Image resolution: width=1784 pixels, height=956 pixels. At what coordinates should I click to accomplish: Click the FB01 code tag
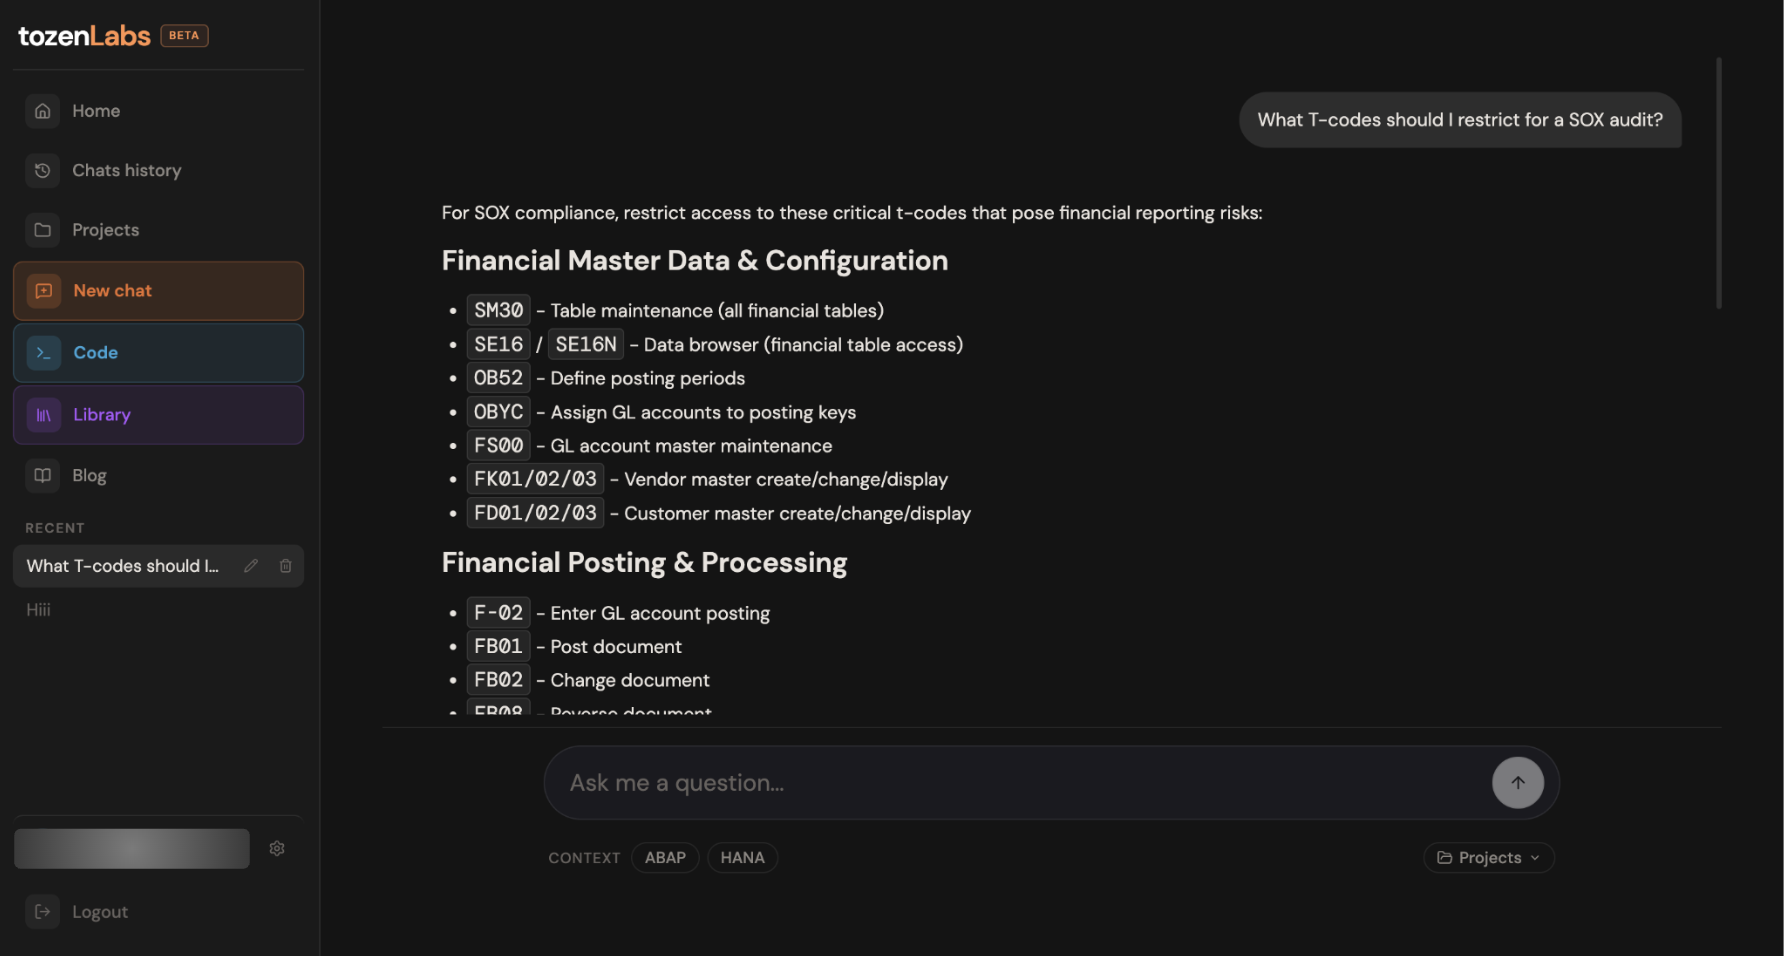[x=498, y=647]
